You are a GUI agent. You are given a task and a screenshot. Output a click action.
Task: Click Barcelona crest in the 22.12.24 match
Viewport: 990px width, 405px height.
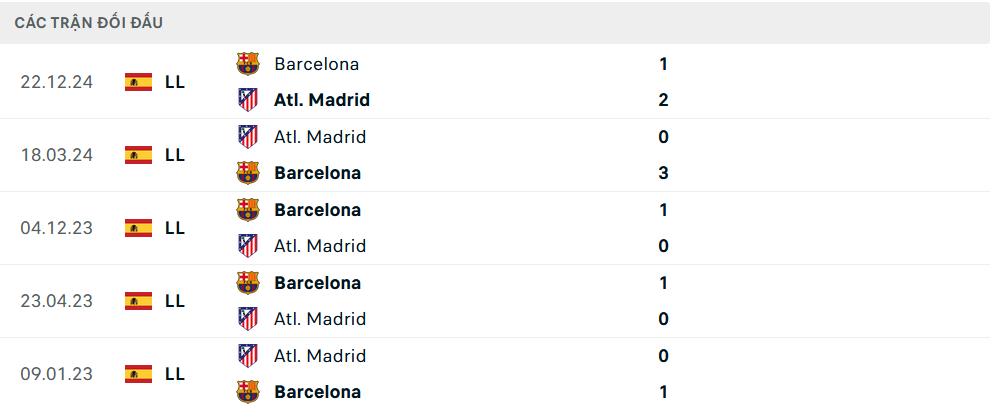247,64
